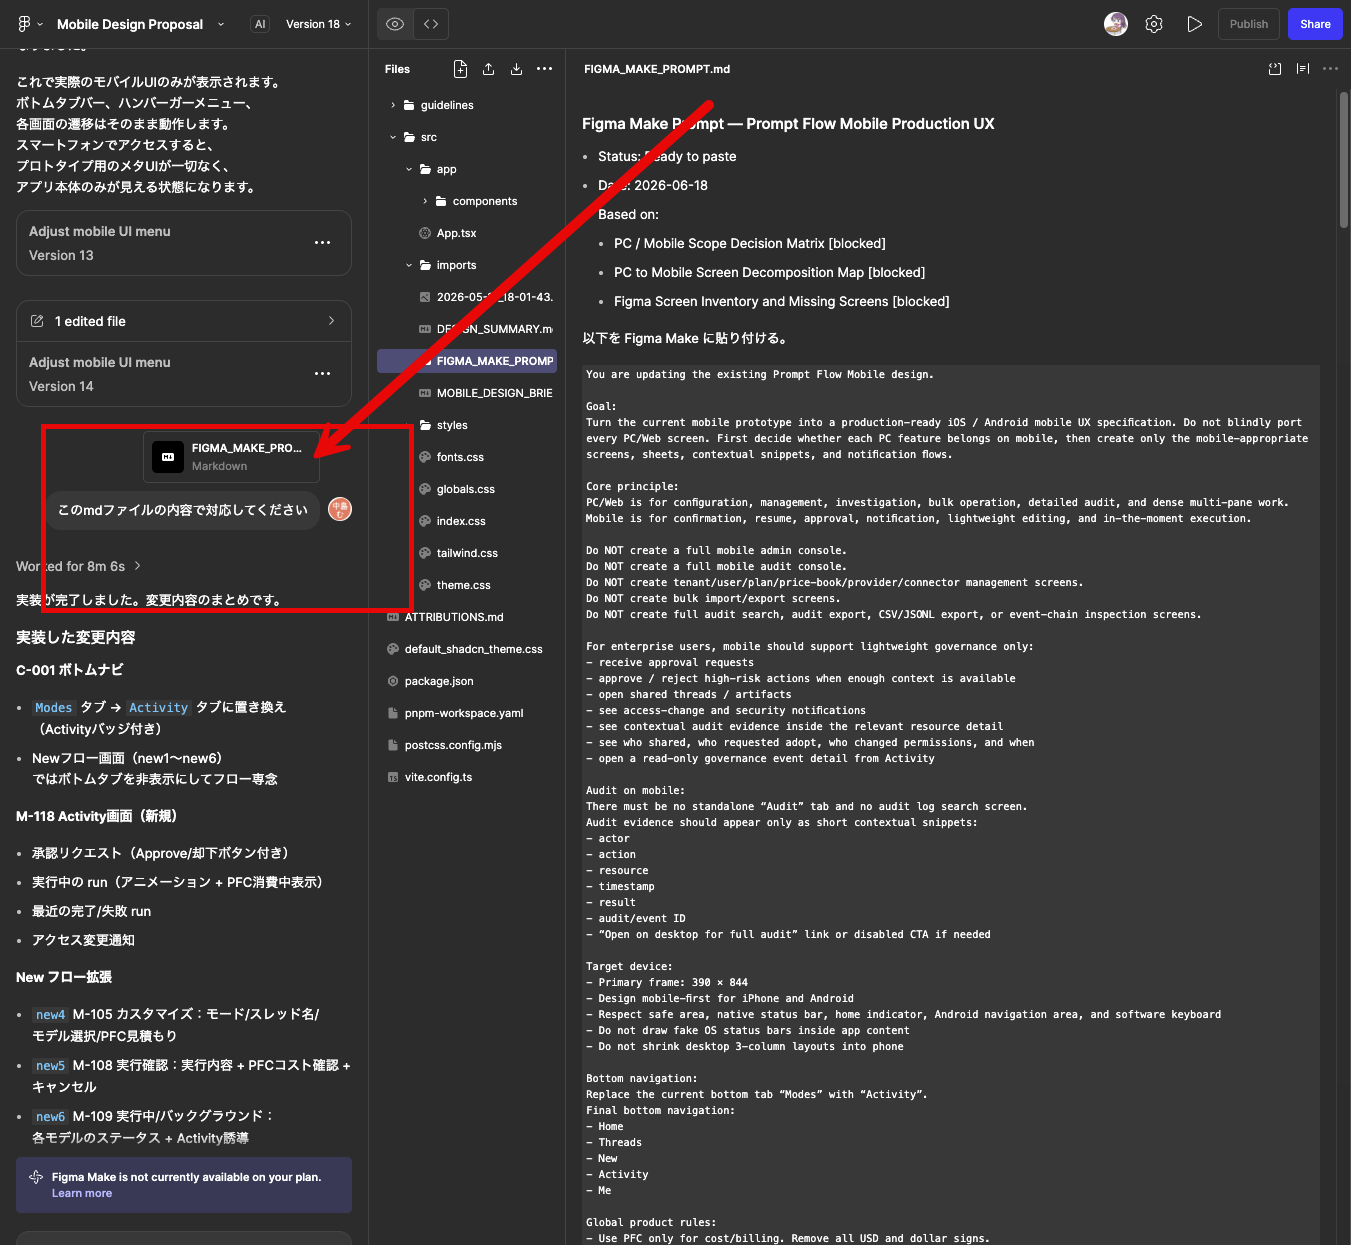The width and height of the screenshot is (1351, 1245).
Task: Open the Version 18 dropdown
Action: 318,24
